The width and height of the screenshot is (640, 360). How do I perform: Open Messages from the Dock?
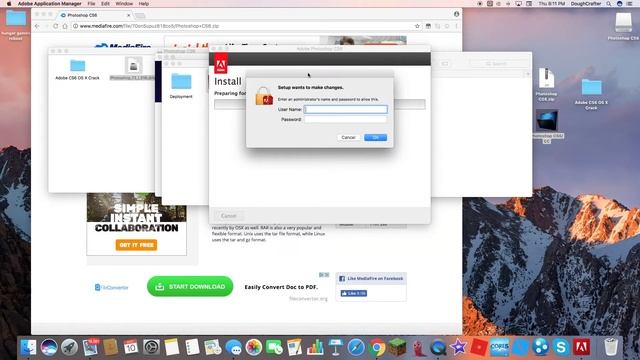coord(233,347)
